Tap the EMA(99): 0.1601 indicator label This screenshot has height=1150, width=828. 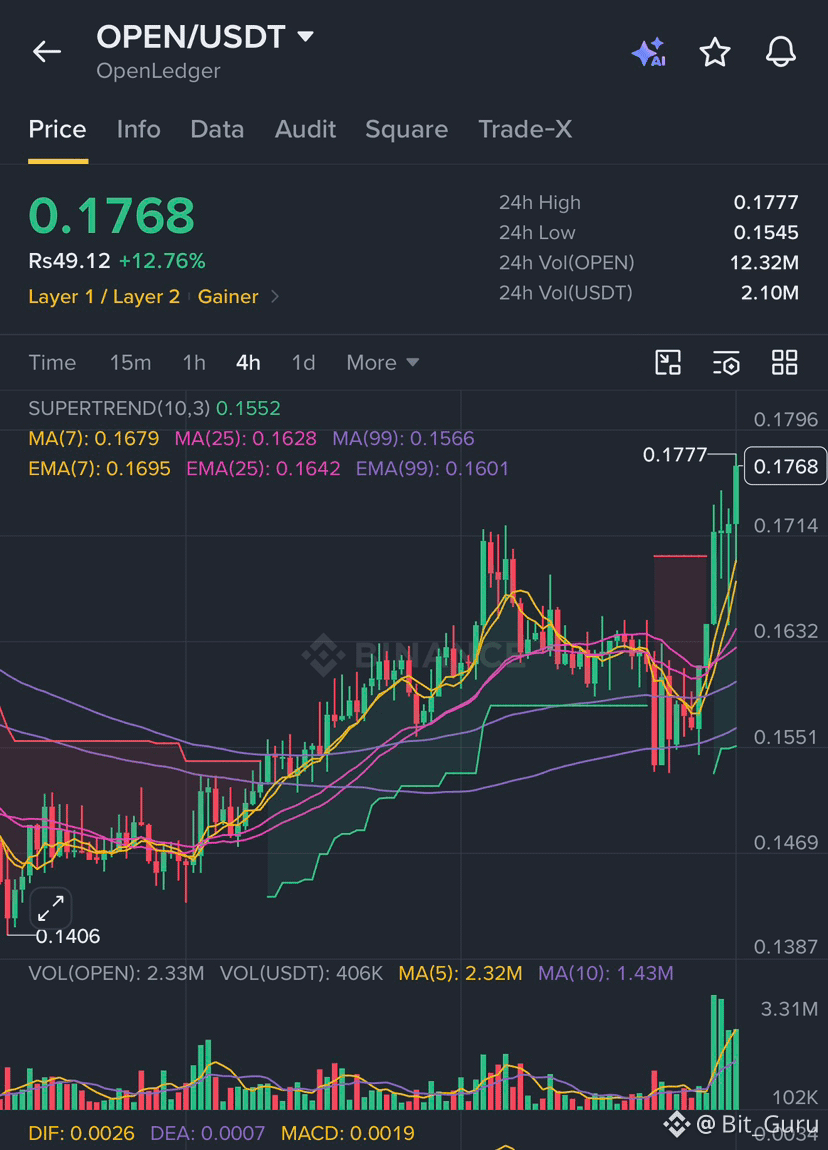click(432, 469)
